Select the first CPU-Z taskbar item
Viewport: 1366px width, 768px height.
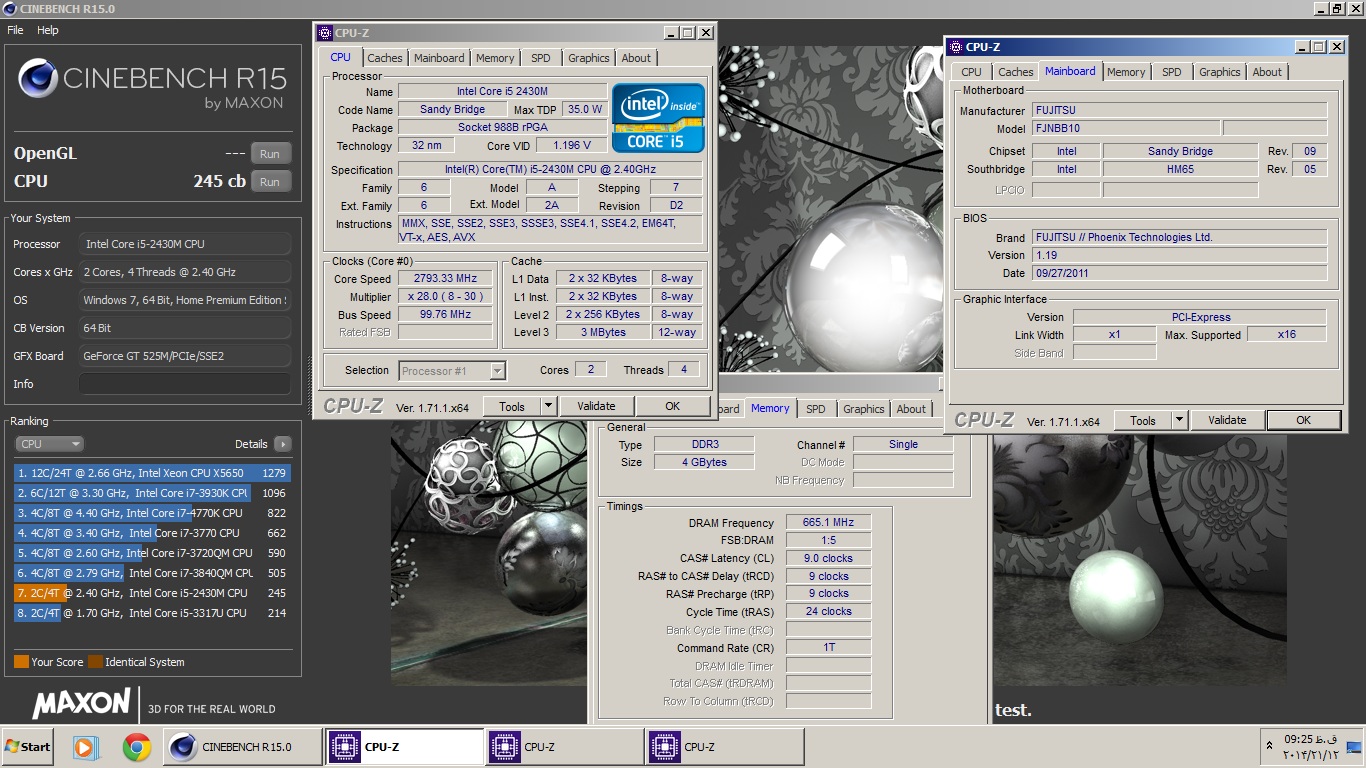pos(405,747)
